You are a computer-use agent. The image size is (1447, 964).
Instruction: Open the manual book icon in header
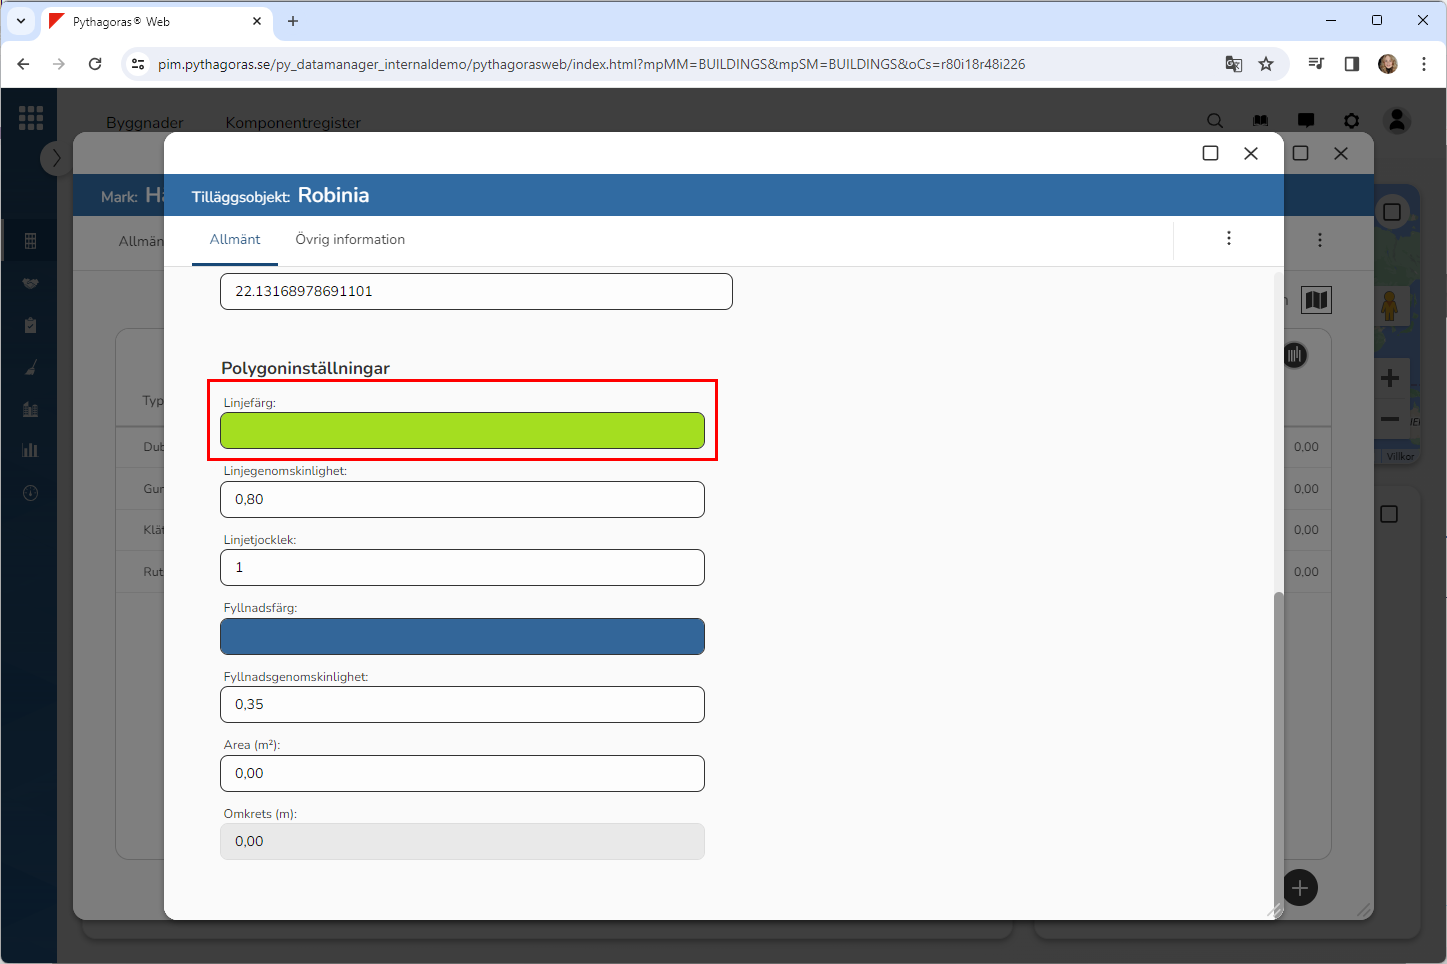(1260, 121)
